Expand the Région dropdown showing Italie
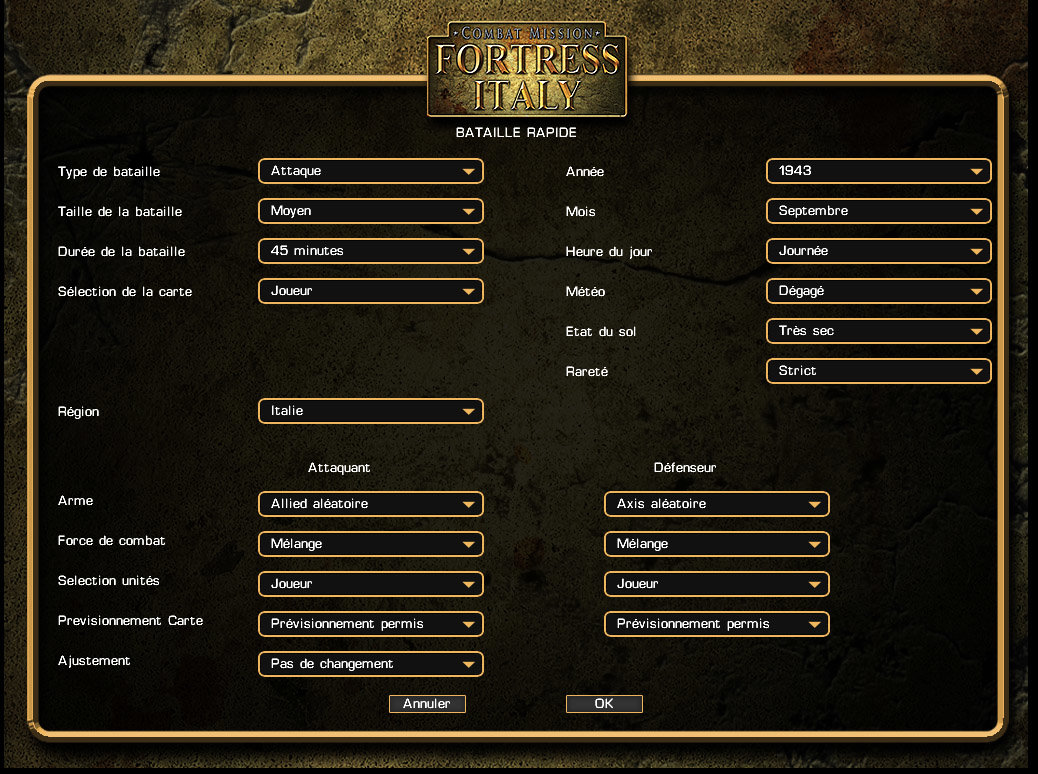 click(371, 411)
